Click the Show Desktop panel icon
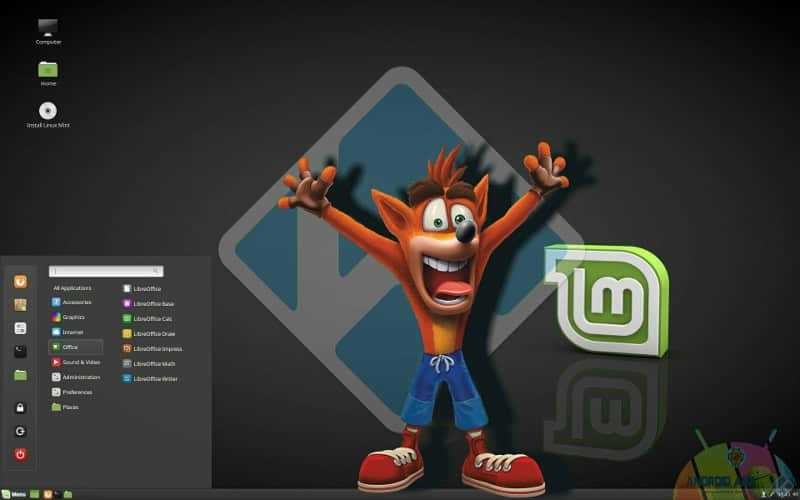Image resolution: width=800 pixels, height=500 pixels. point(34,494)
